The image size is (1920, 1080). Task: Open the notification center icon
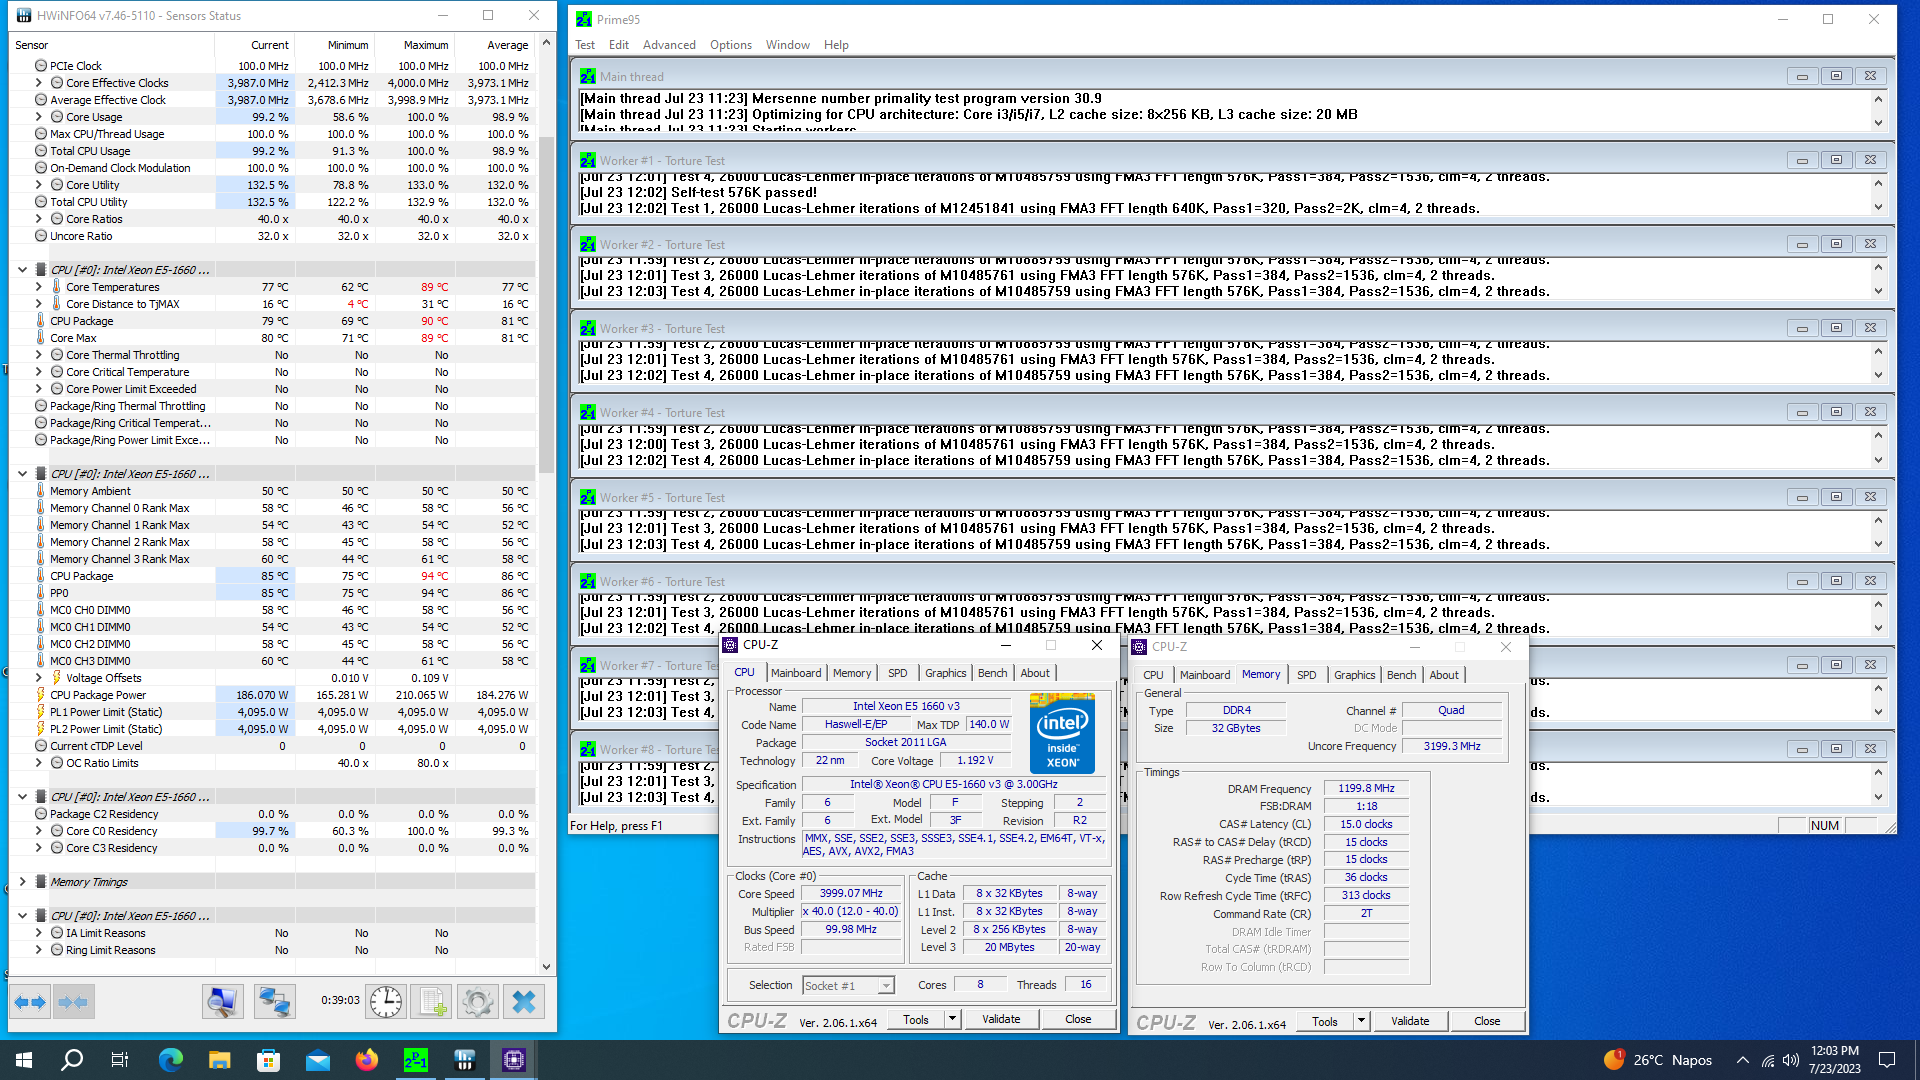point(1887,1060)
